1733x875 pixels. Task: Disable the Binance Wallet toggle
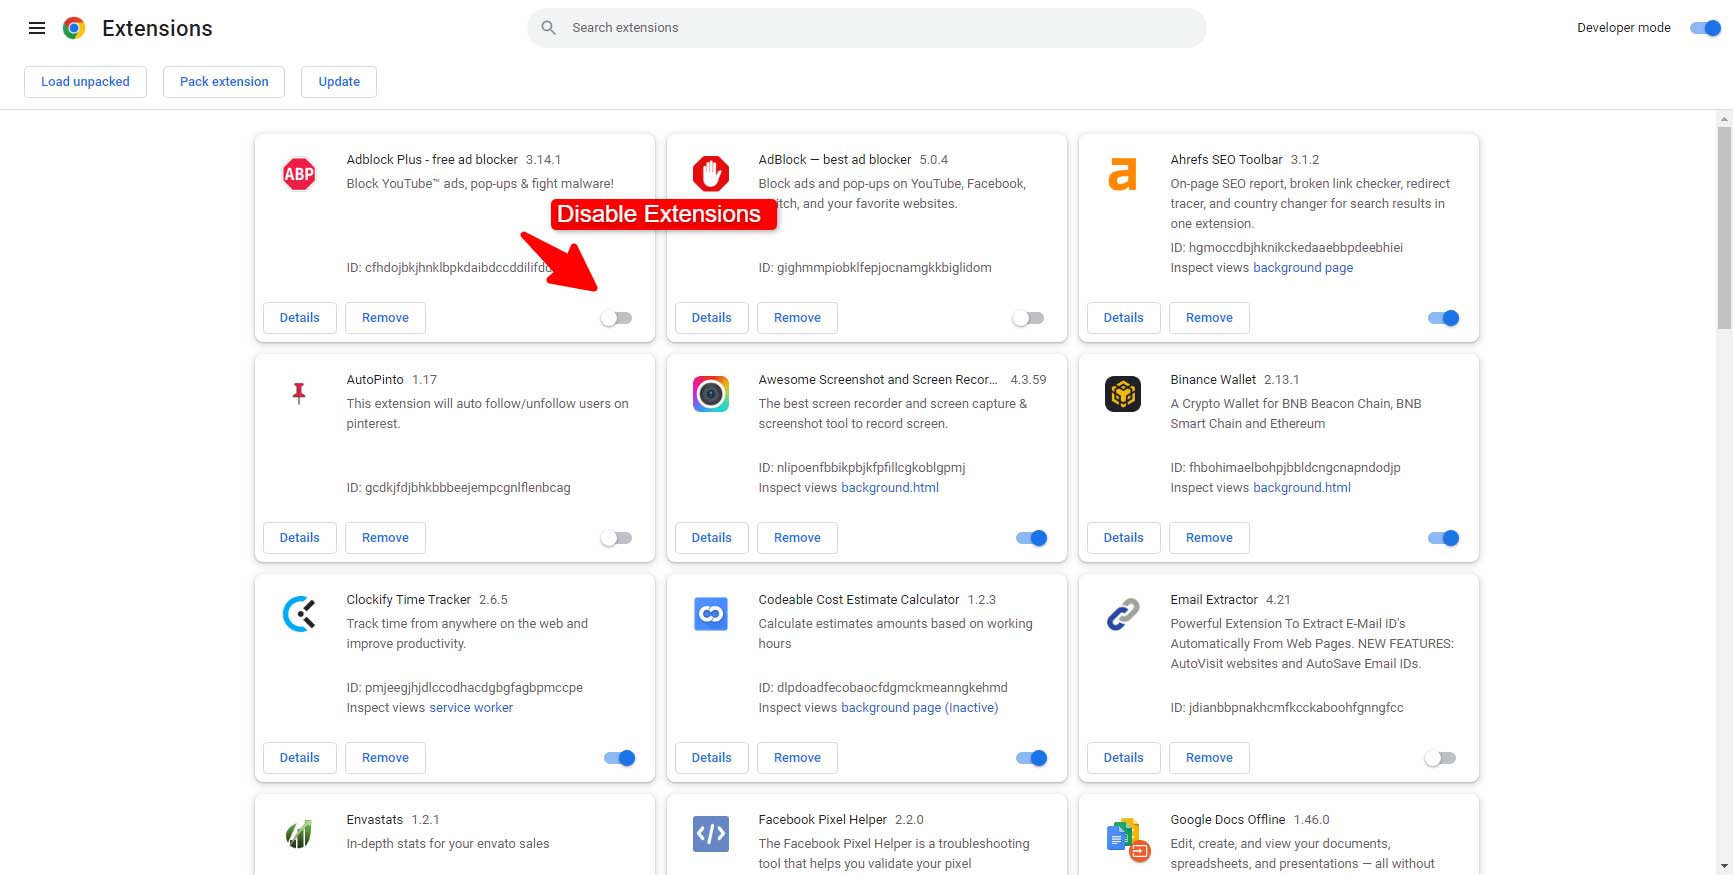(1444, 538)
